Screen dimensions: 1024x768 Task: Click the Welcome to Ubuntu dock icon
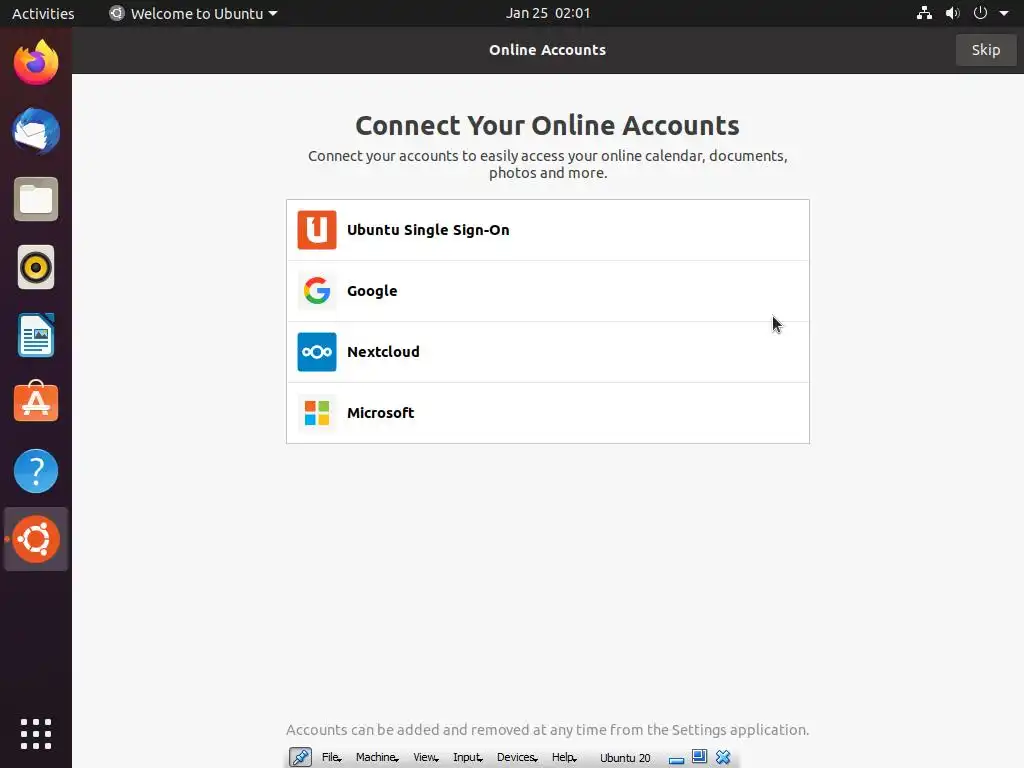pos(36,539)
